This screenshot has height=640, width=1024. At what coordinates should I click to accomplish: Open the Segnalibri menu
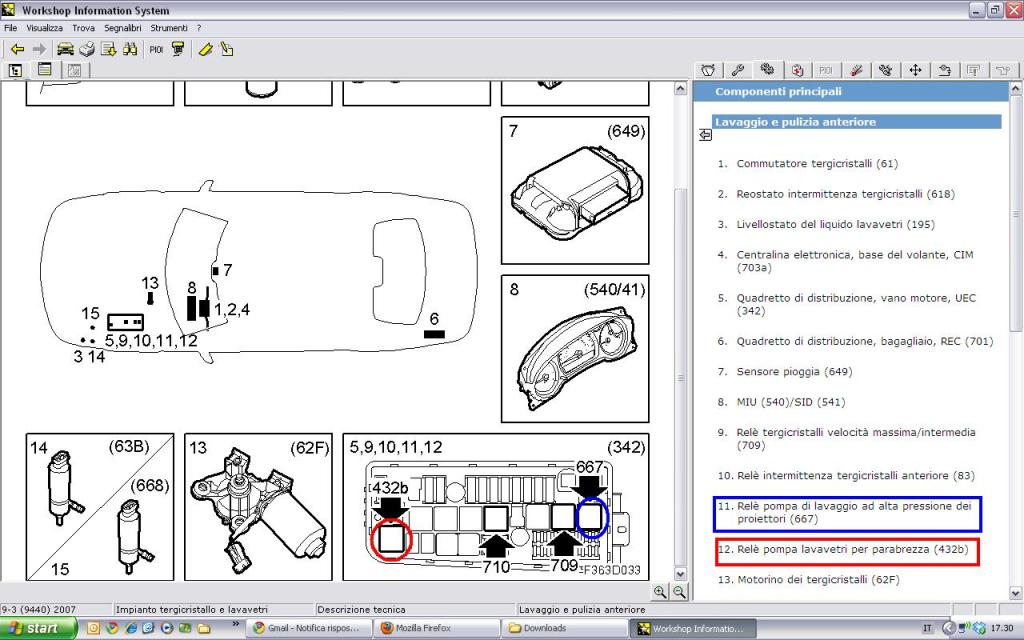(x=123, y=28)
